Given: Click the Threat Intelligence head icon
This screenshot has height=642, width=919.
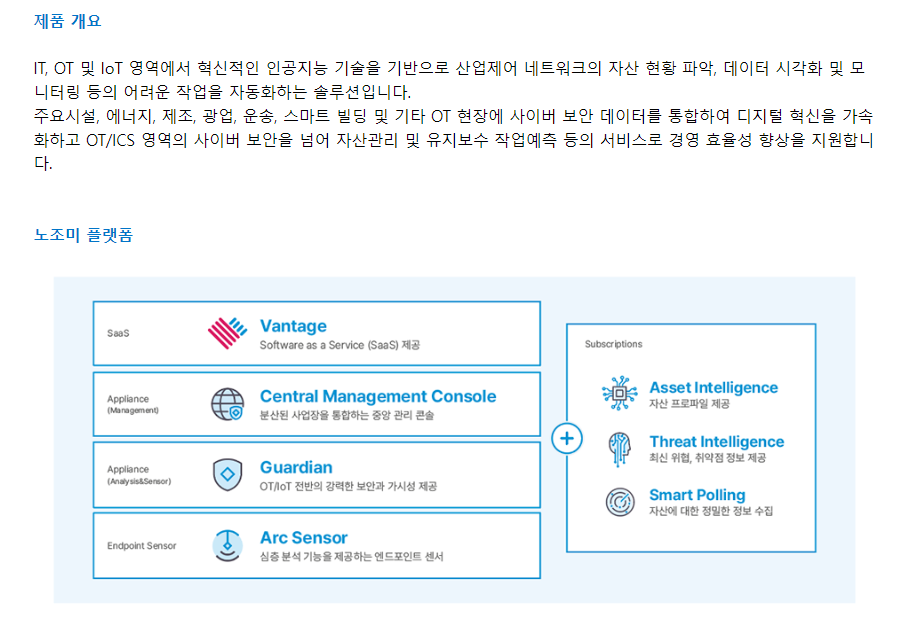Looking at the screenshot, I should (620, 449).
